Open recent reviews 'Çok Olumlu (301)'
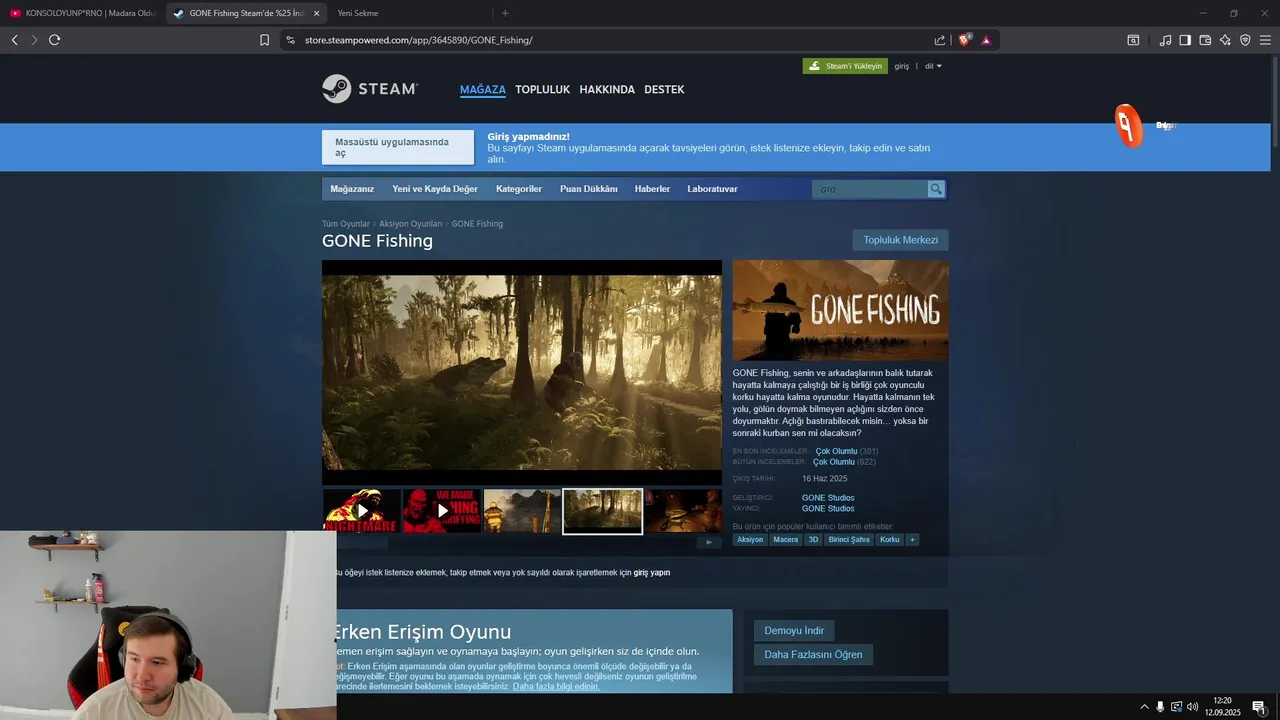Screen dimensions: 1280x720 click(x=847, y=451)
